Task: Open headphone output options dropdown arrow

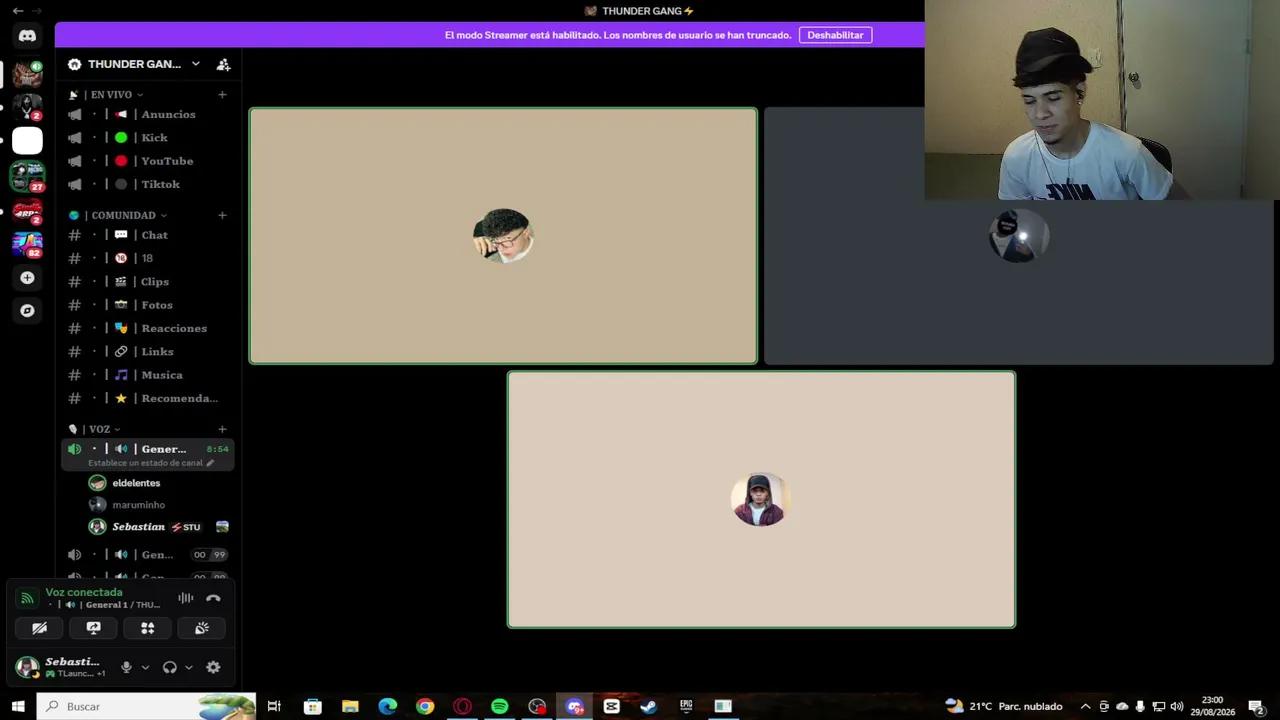Action: pos(188,667)
